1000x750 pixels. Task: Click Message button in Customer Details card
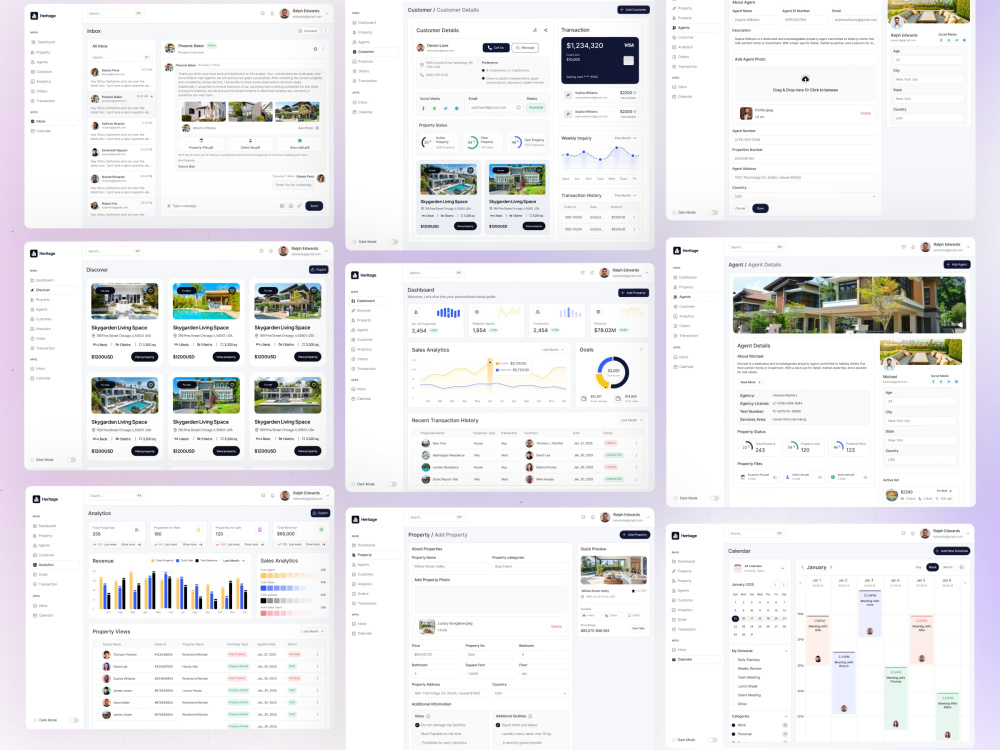(525, 47)
